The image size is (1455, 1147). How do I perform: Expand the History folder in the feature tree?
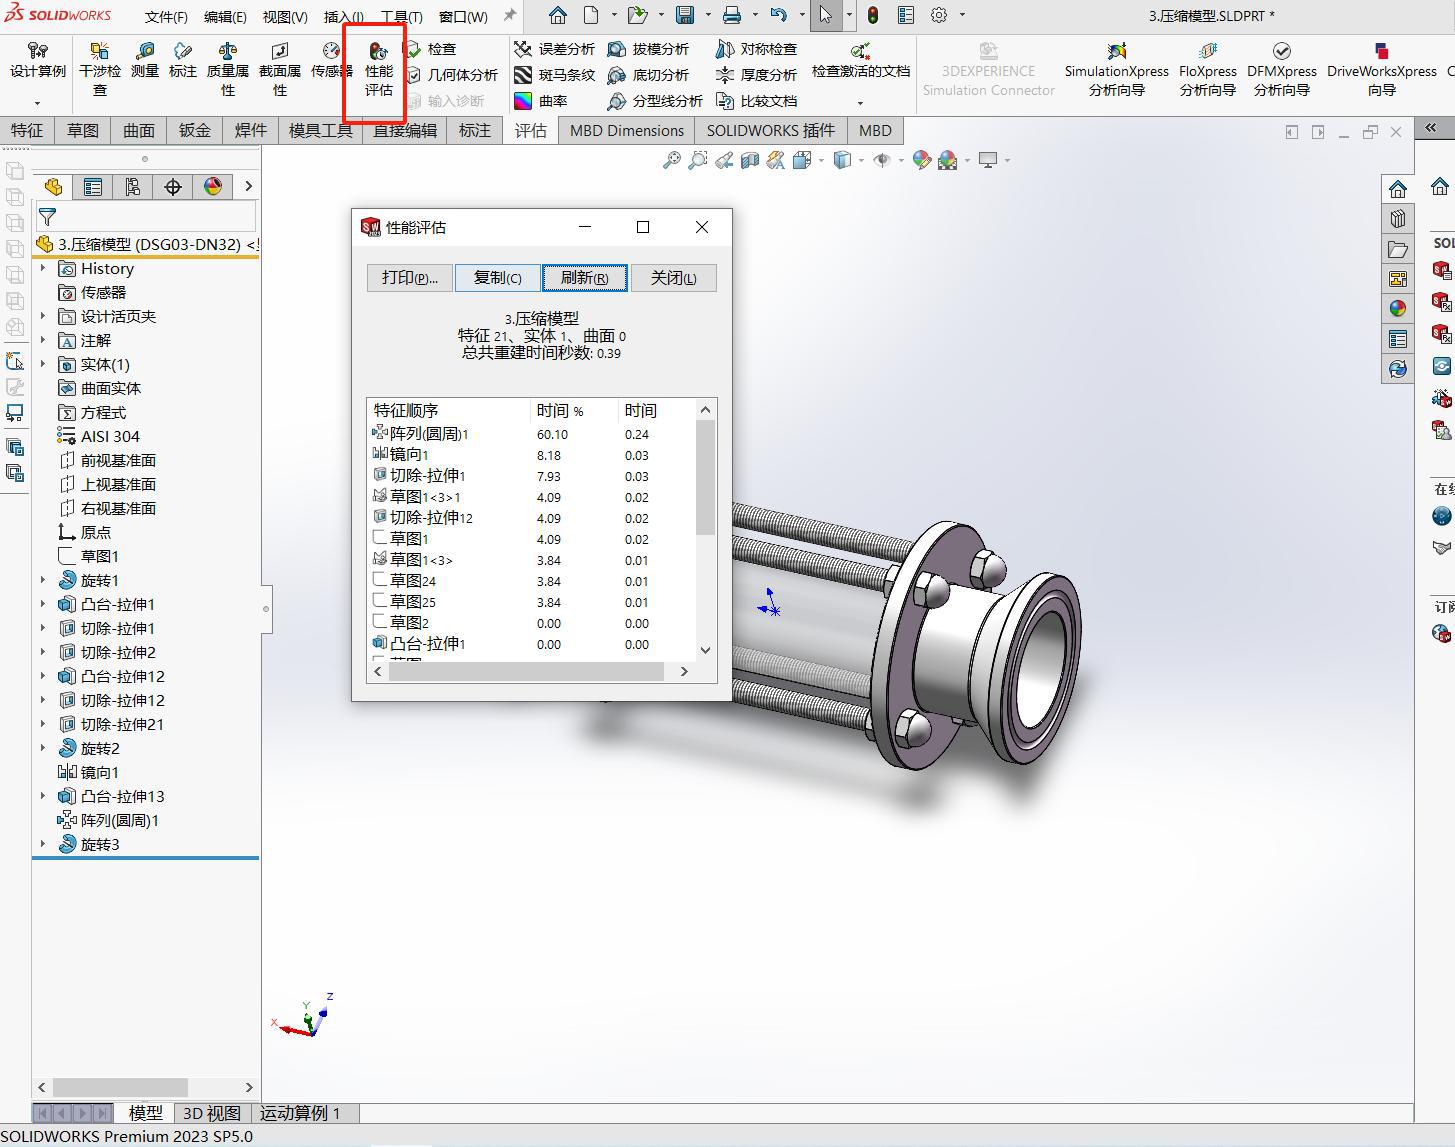click(x=42, y=268)
